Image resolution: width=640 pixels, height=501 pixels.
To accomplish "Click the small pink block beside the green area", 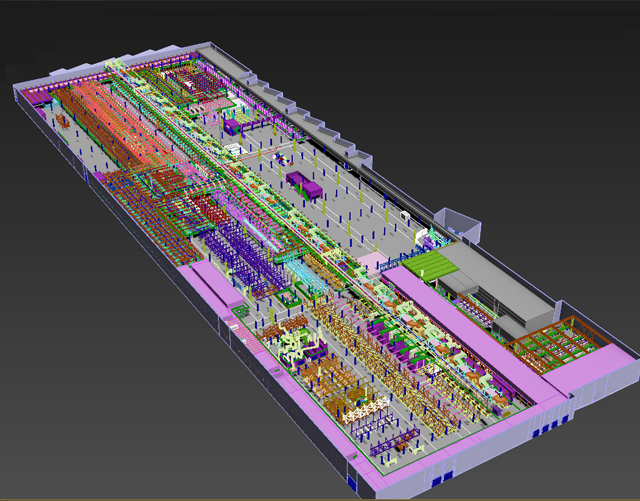I will tap(370, 261).
